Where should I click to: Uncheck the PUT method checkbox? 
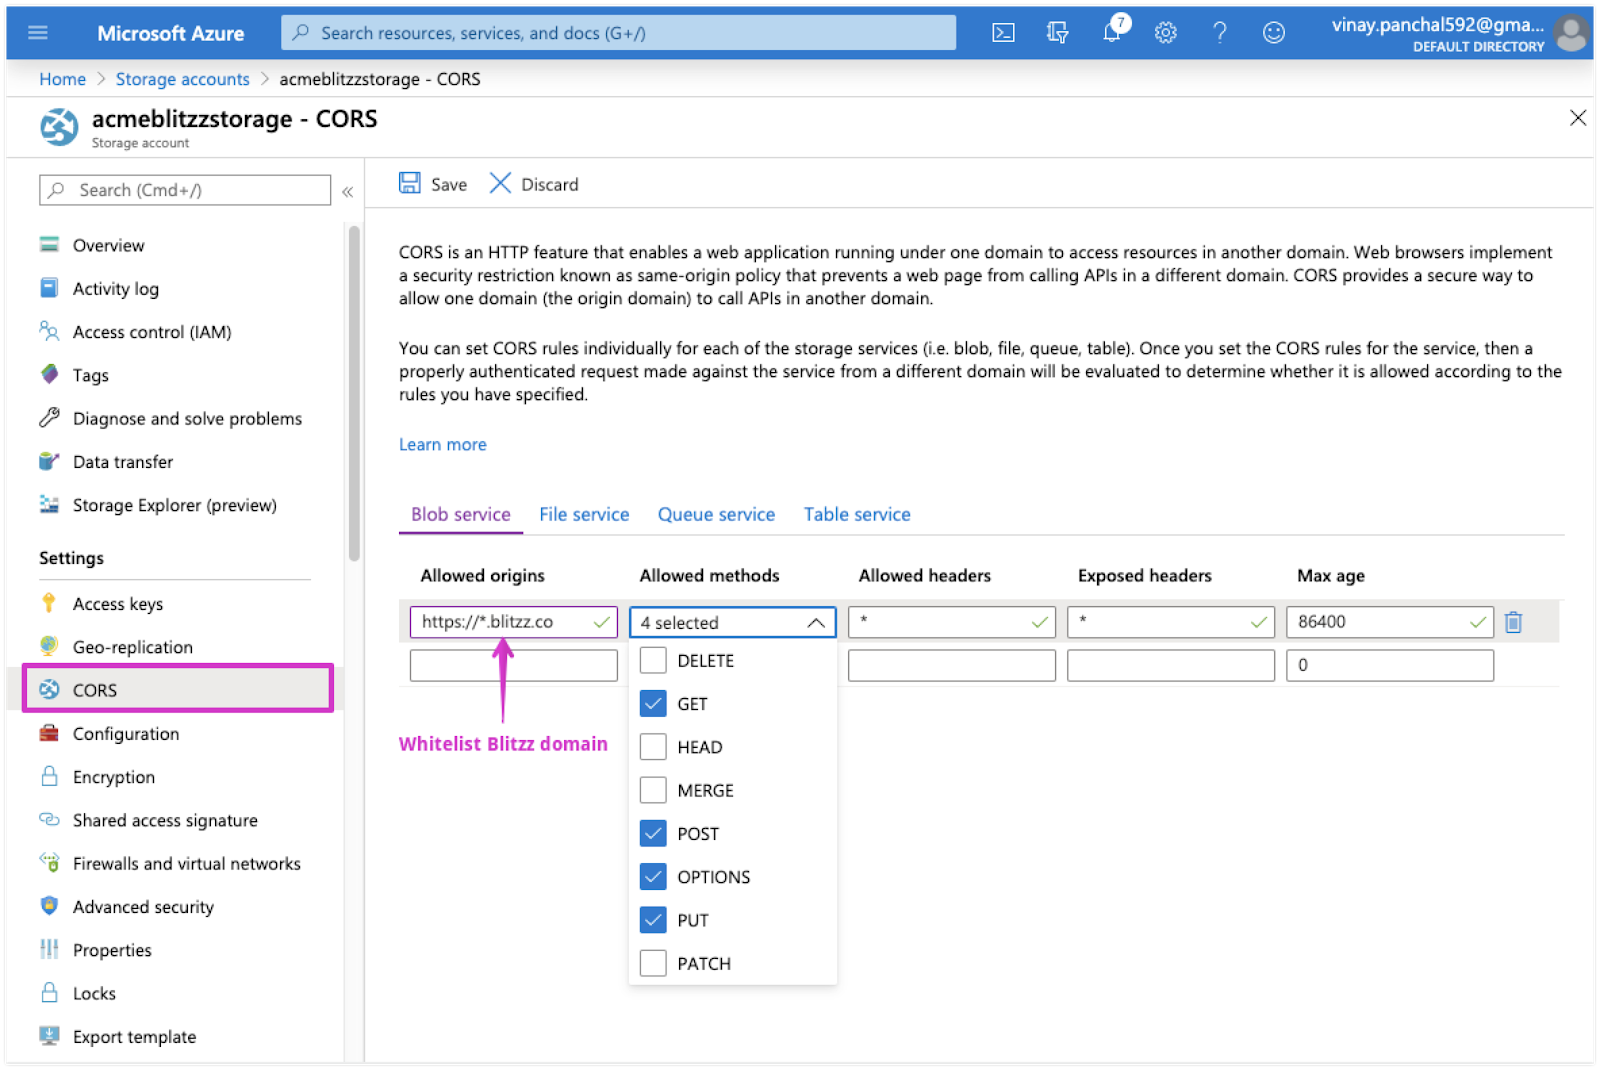coord(653,919)
